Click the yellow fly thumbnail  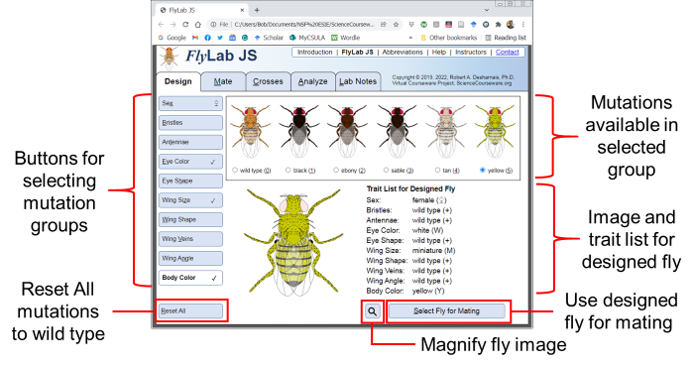(x=495, y=131)
